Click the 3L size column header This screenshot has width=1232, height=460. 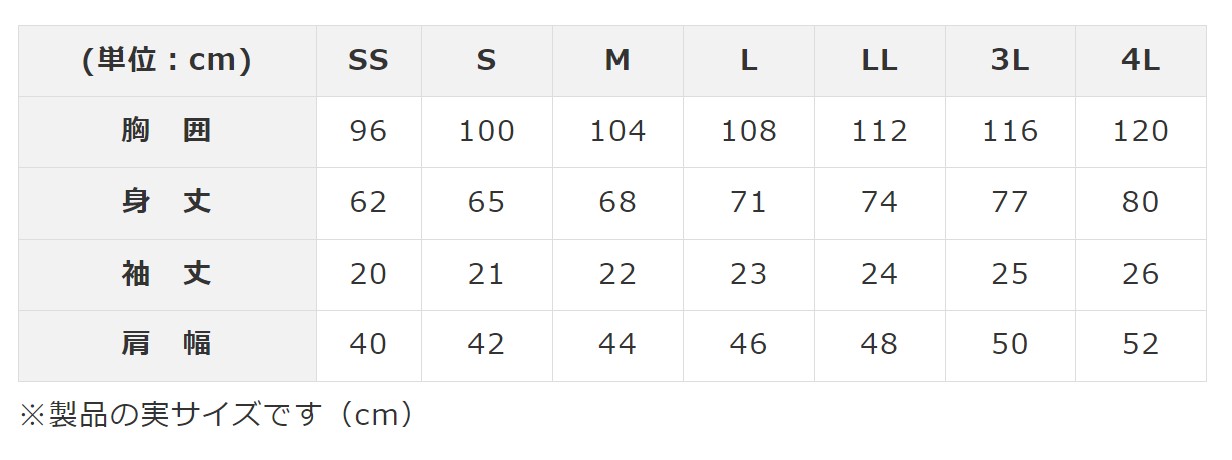click(1009, 61)
